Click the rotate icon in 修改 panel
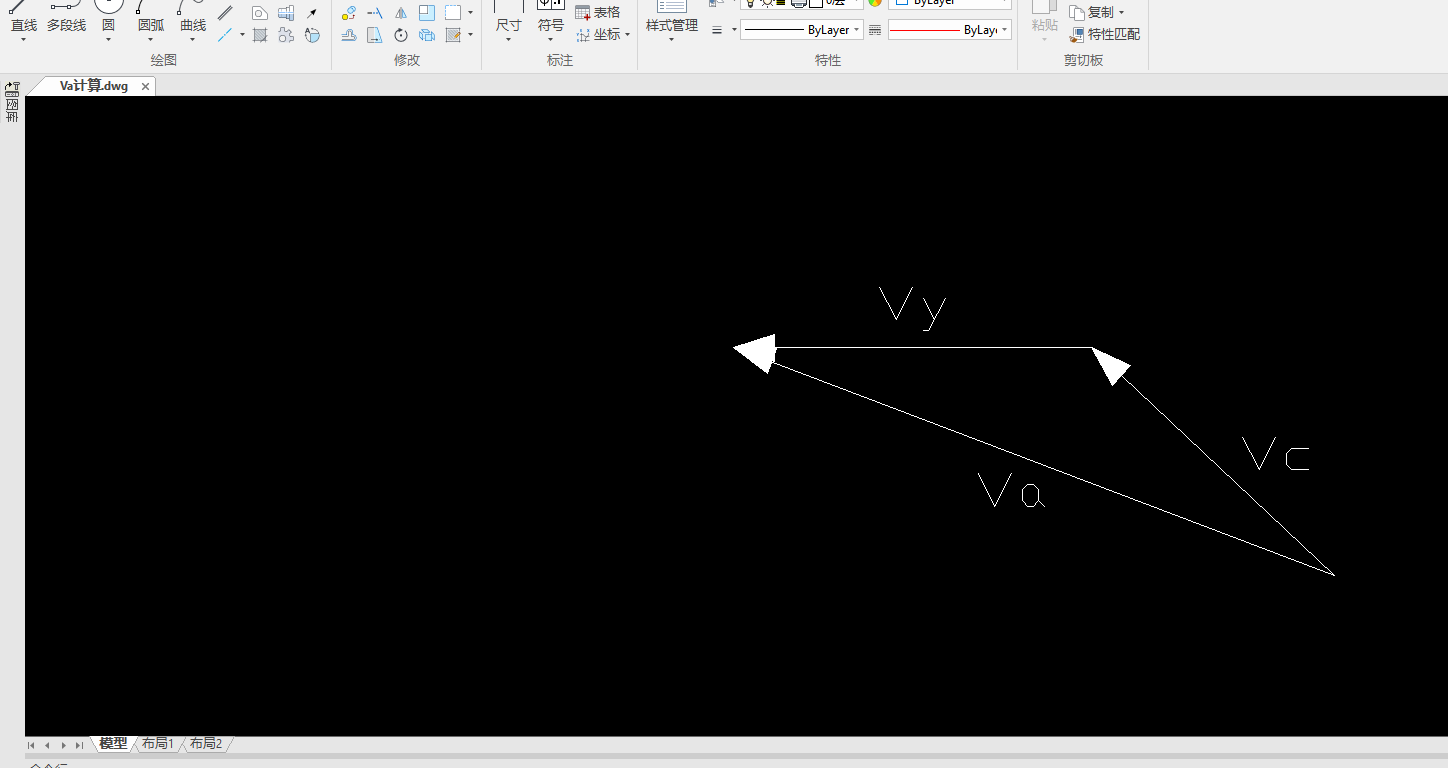Screen dimensions: 1448x768 click(x=401, y=35)
